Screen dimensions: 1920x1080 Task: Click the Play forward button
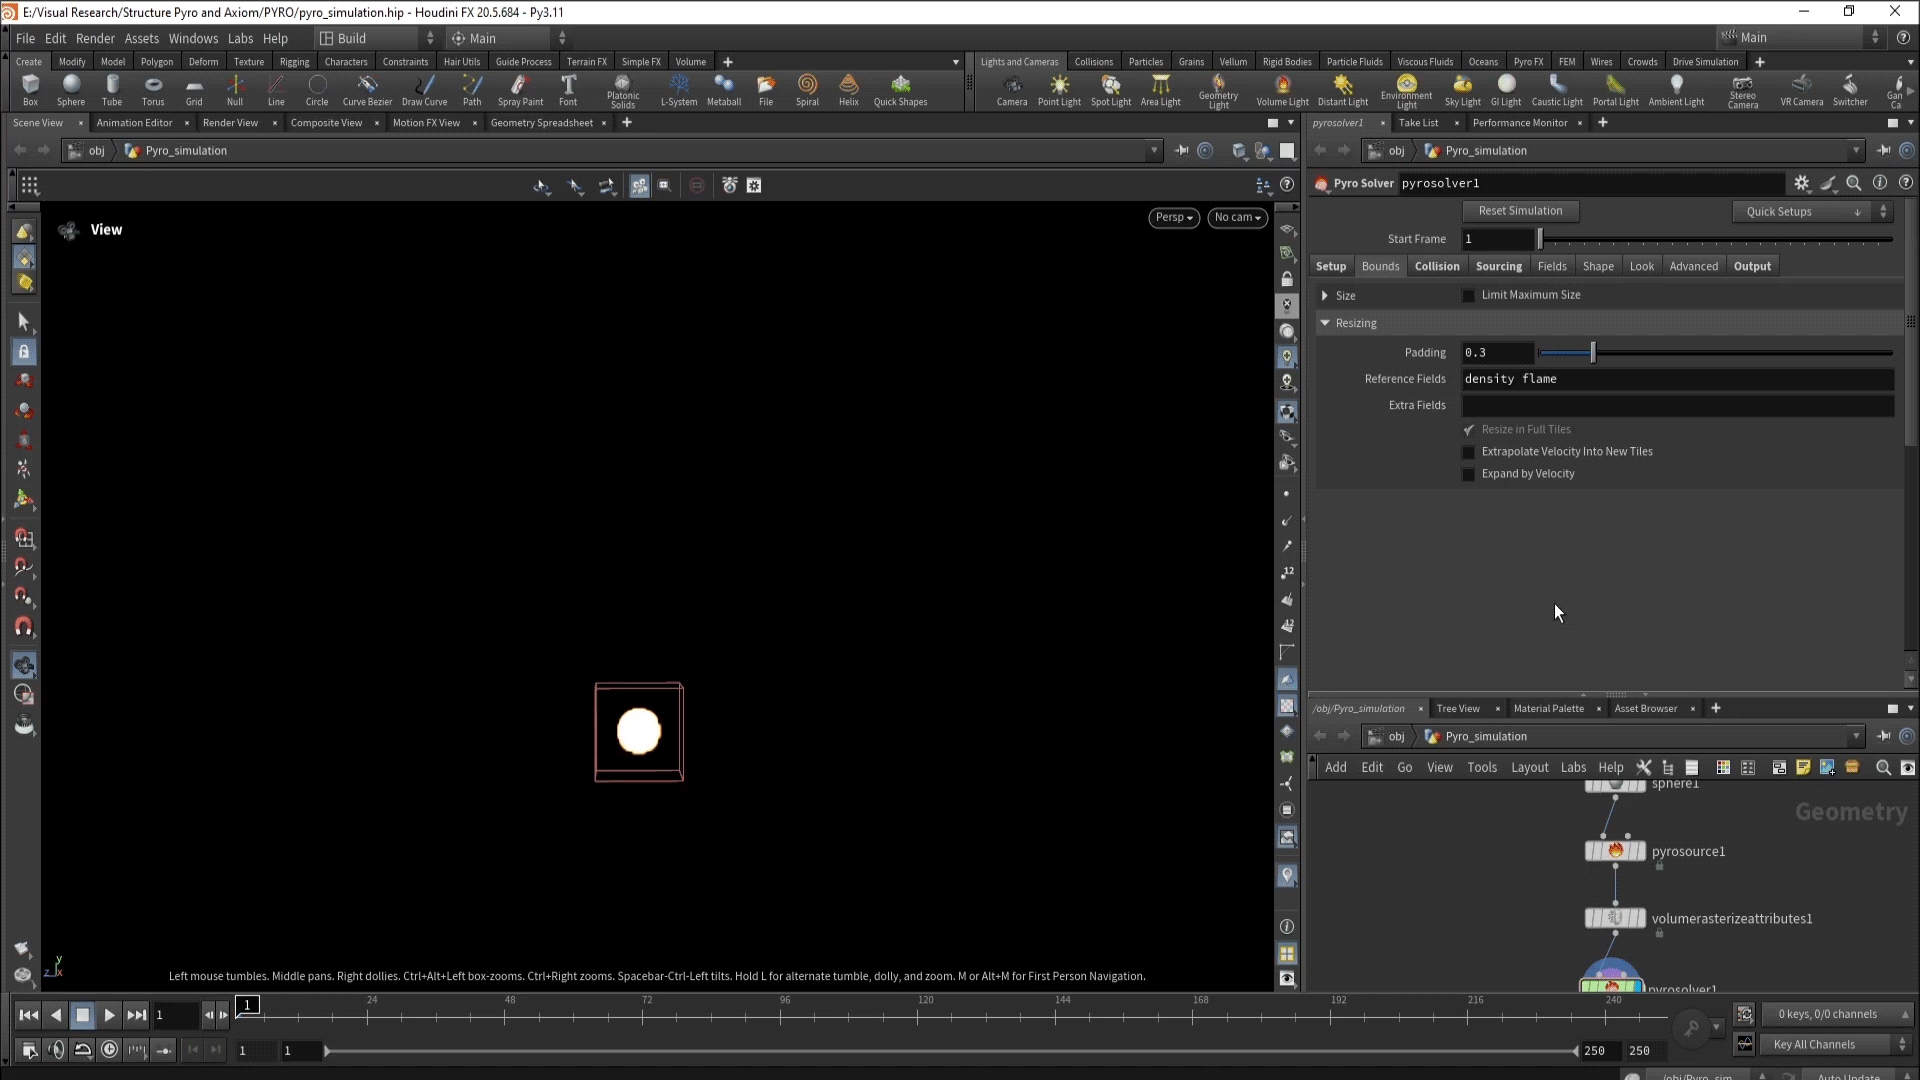[109, 1015]
